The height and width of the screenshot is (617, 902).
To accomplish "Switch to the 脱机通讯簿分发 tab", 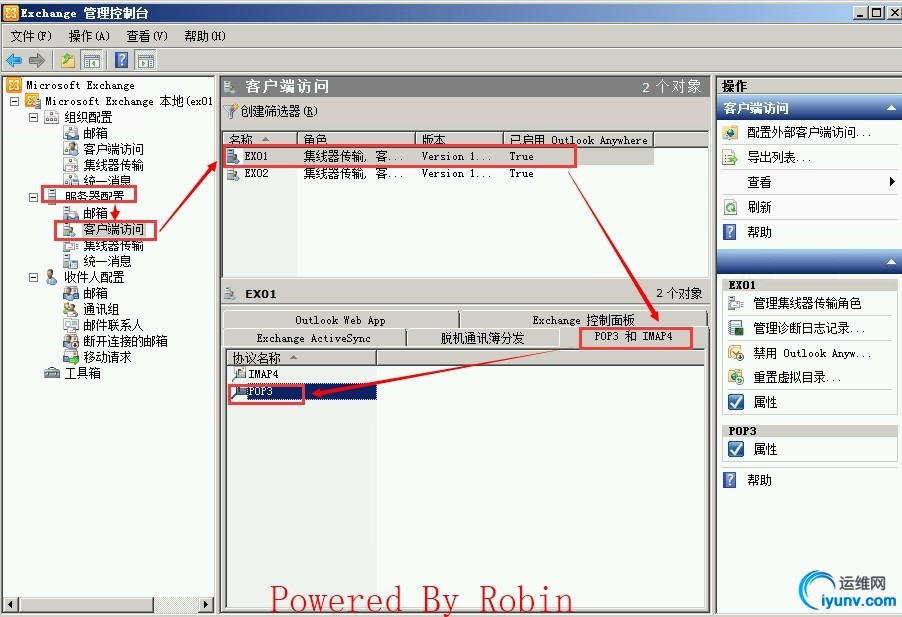I will coord(482,338).
